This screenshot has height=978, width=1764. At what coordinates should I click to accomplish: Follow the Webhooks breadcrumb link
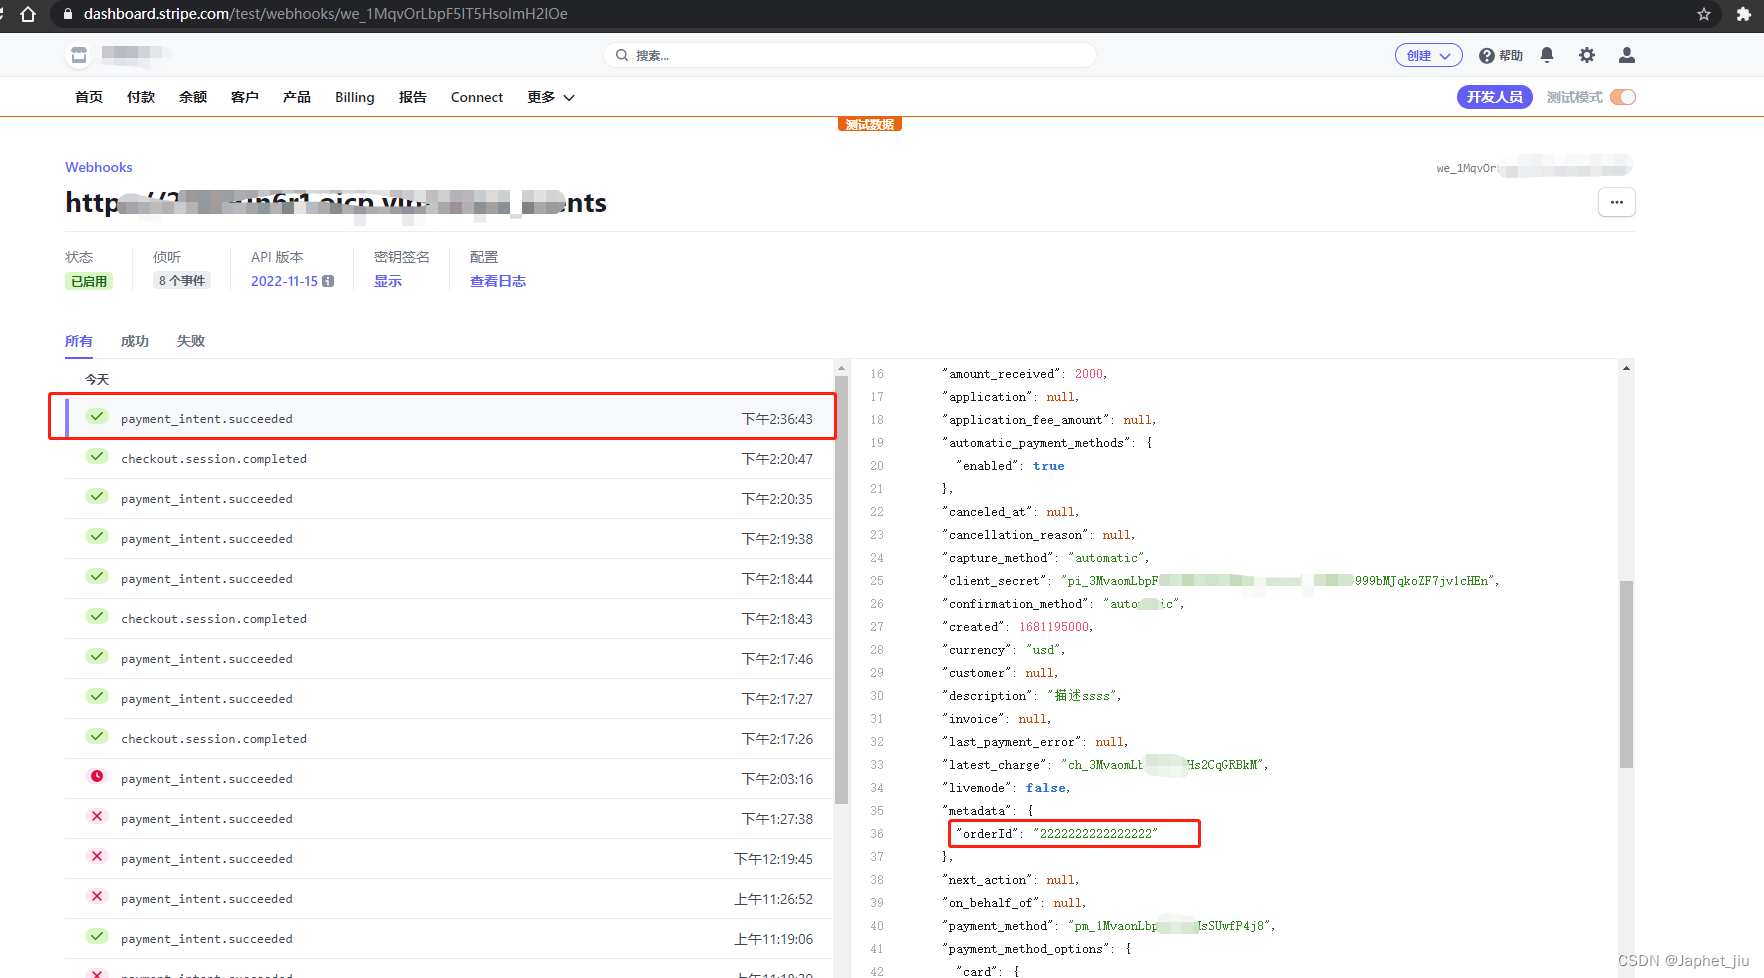coord(99,167)
